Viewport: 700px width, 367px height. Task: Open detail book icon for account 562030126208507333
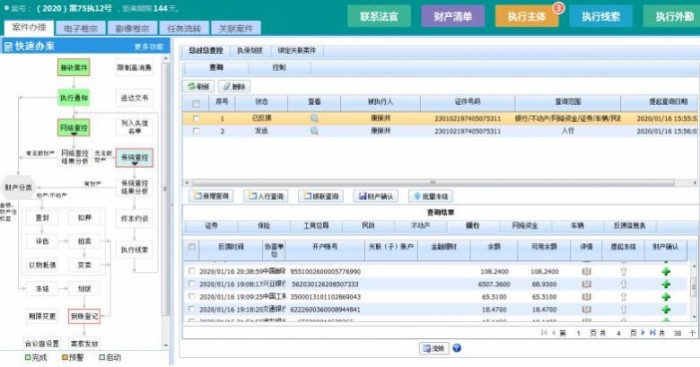click(586, 284)
